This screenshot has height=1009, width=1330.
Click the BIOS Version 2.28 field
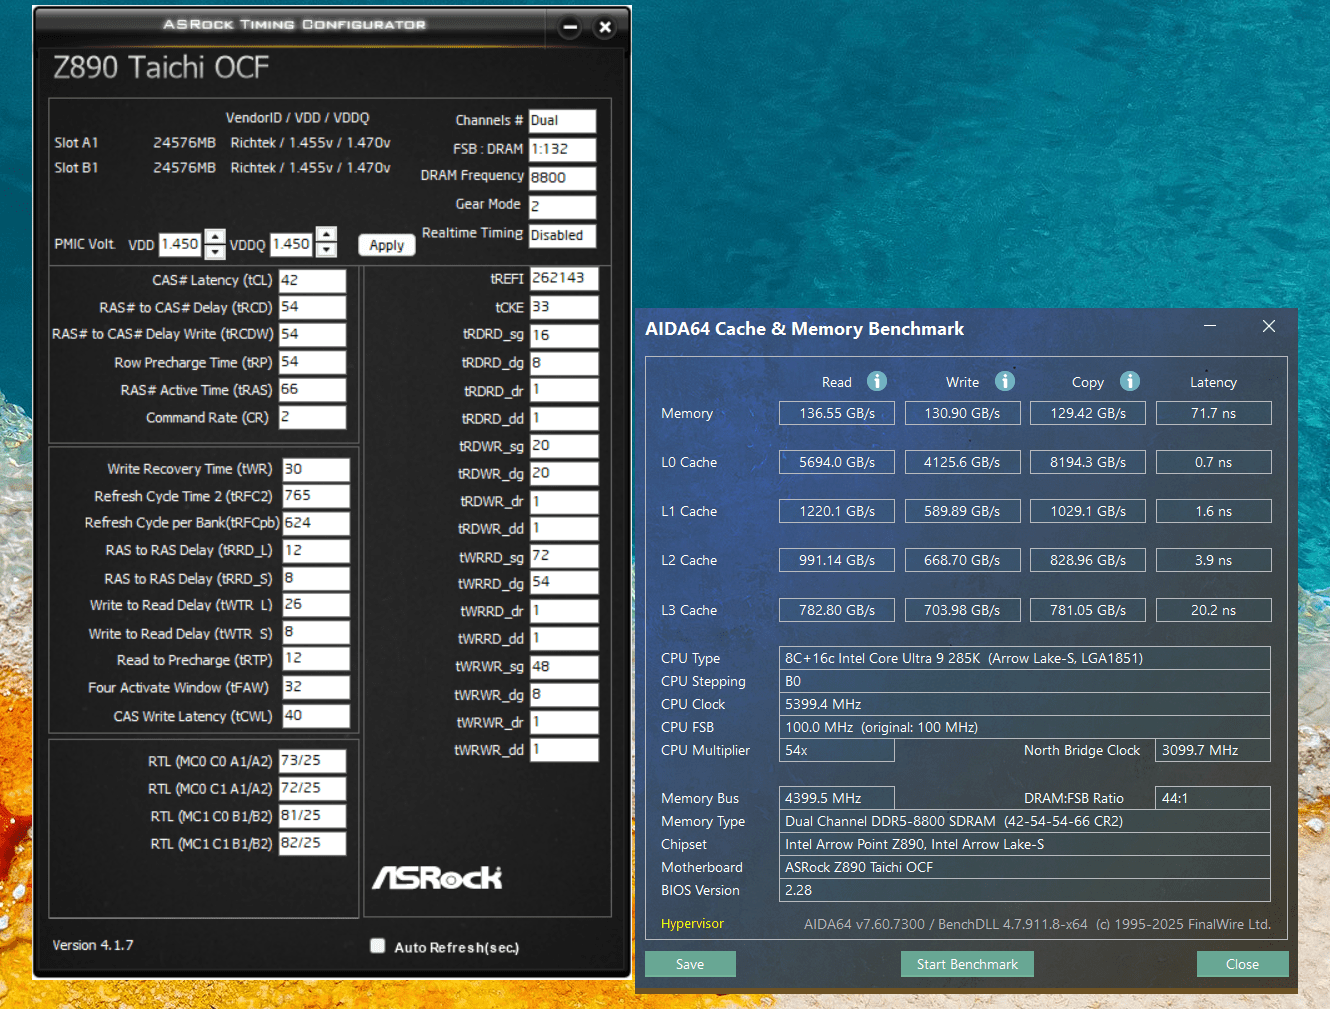pos(1025,890)
